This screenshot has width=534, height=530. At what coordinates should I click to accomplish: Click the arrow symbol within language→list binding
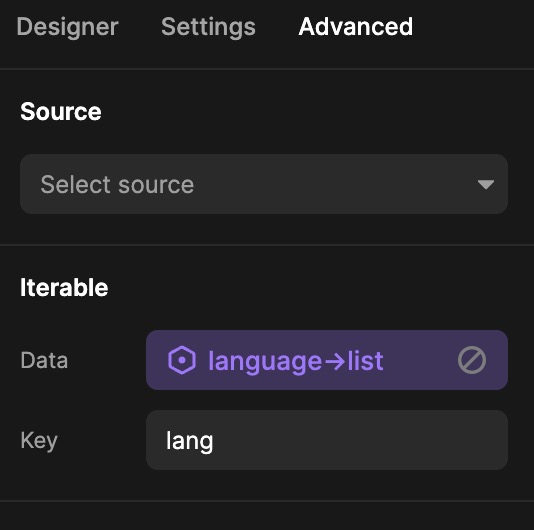coord(334,362)
